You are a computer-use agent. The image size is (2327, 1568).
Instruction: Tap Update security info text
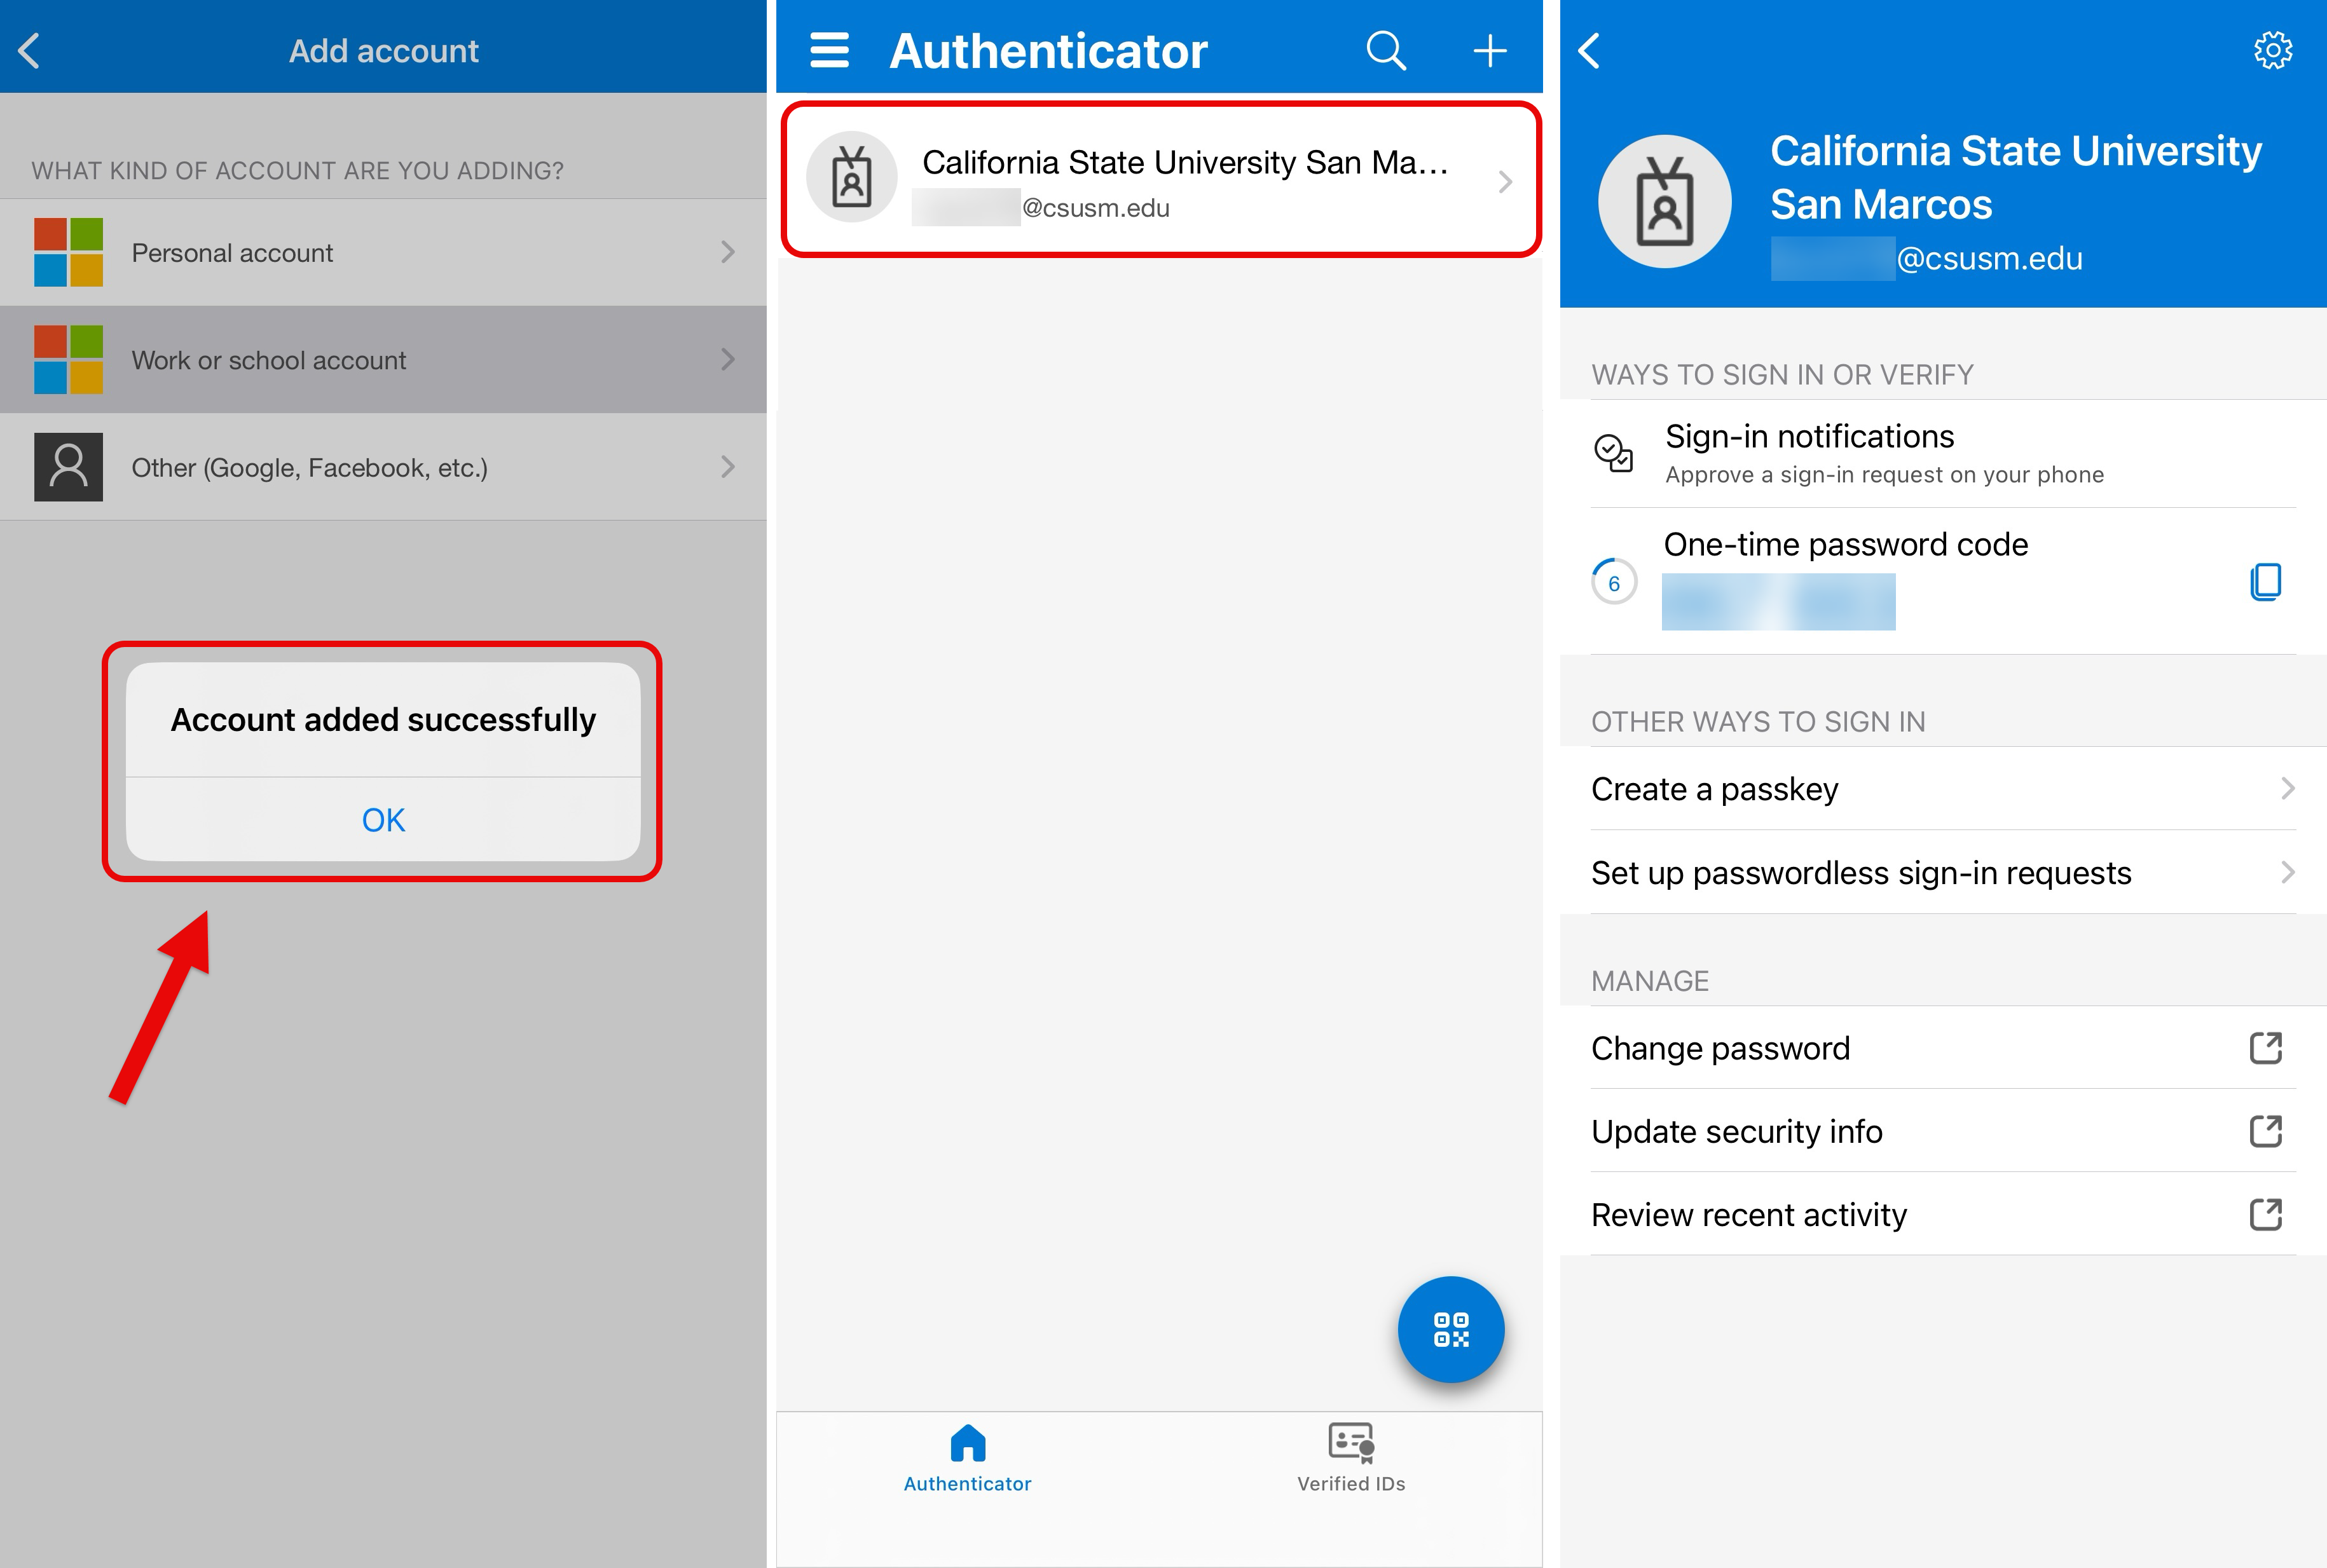(x=1736, y=1131)
